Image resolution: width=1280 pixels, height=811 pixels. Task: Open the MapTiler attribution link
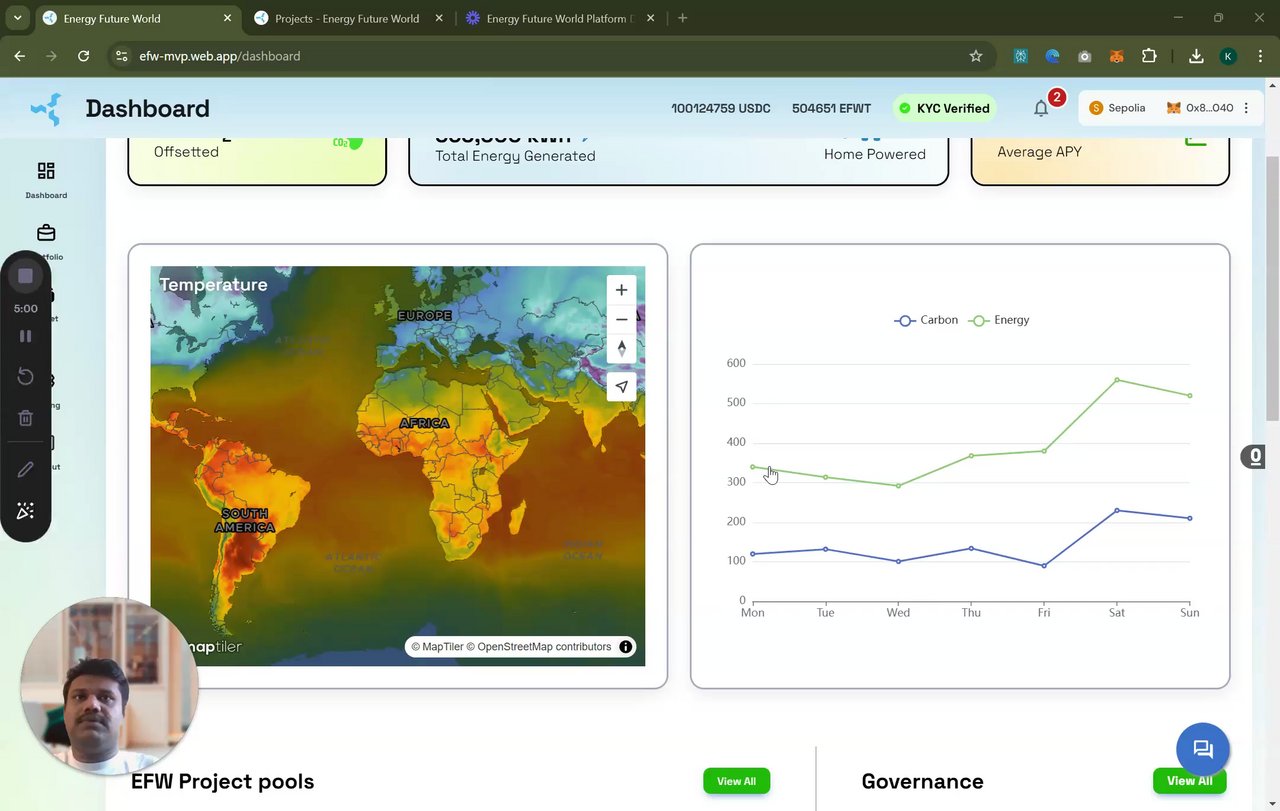click(x=437, y=647)
